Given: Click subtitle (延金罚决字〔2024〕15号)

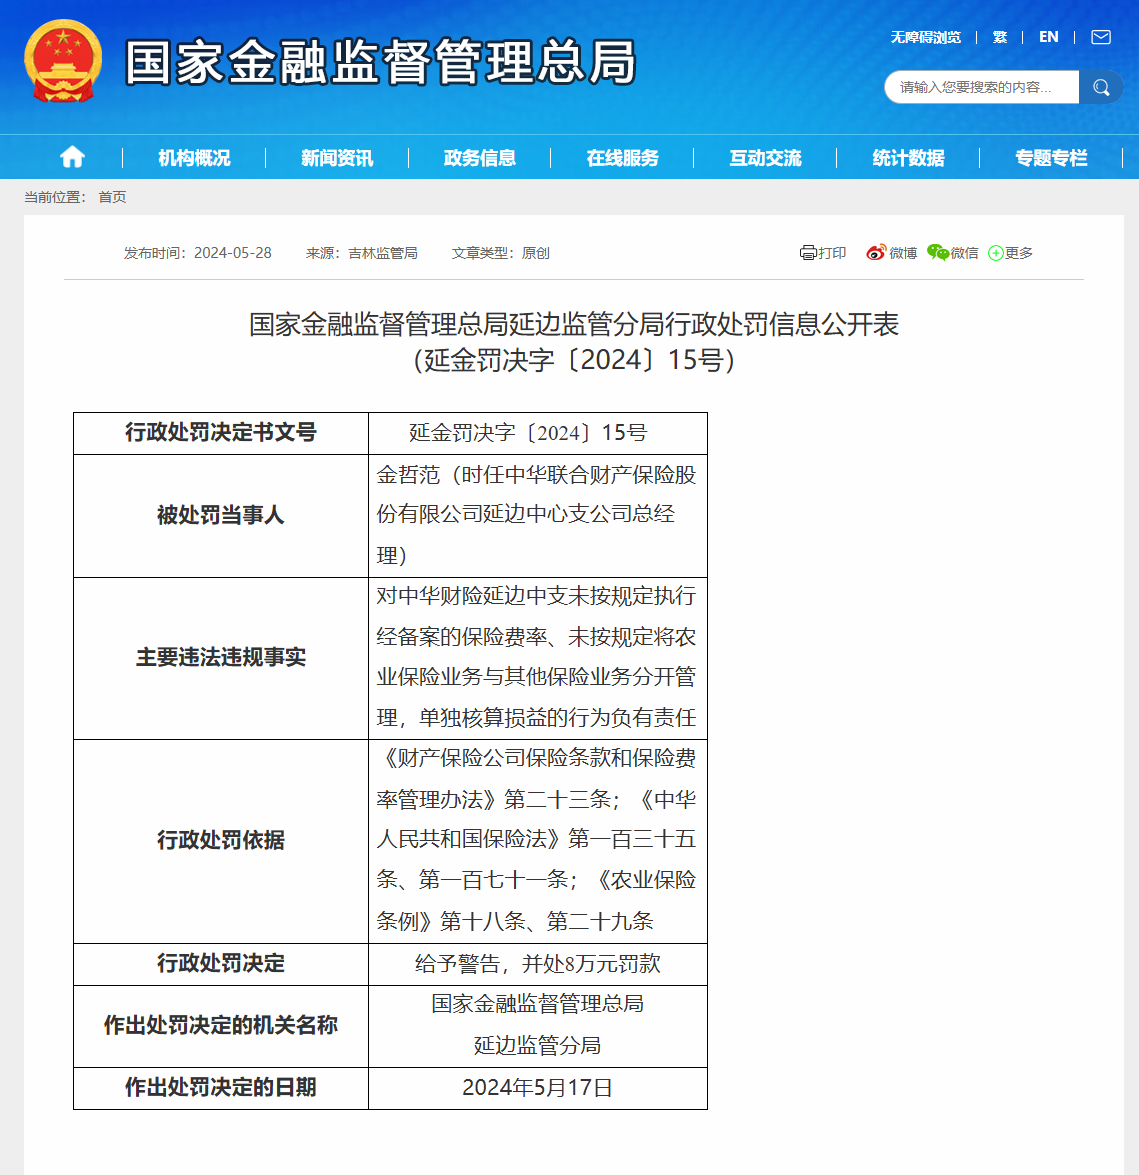Looking at the screenshot, I should 574,360.
